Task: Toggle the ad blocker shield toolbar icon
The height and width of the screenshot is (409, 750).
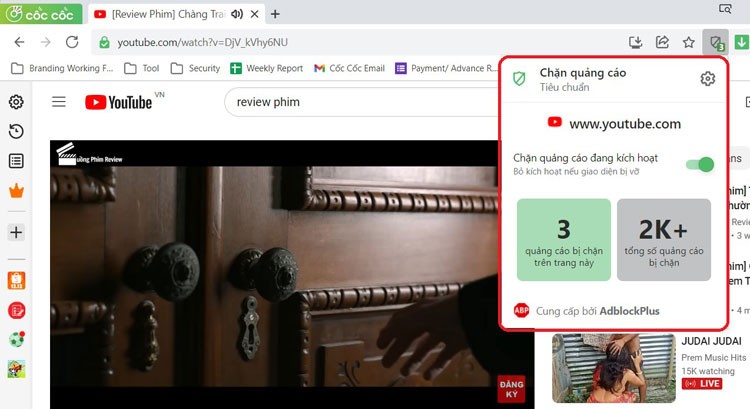Action: (716, 43)
